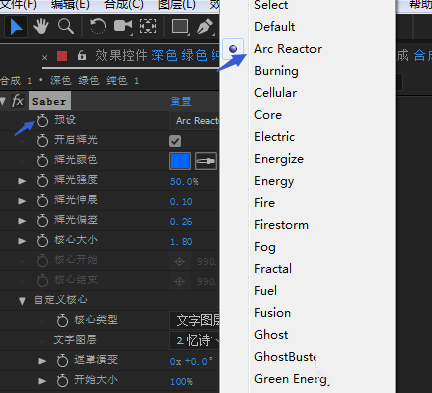The image size is (432, 393).
Task: Choose the Fusion preset
Action: [272, 313]
